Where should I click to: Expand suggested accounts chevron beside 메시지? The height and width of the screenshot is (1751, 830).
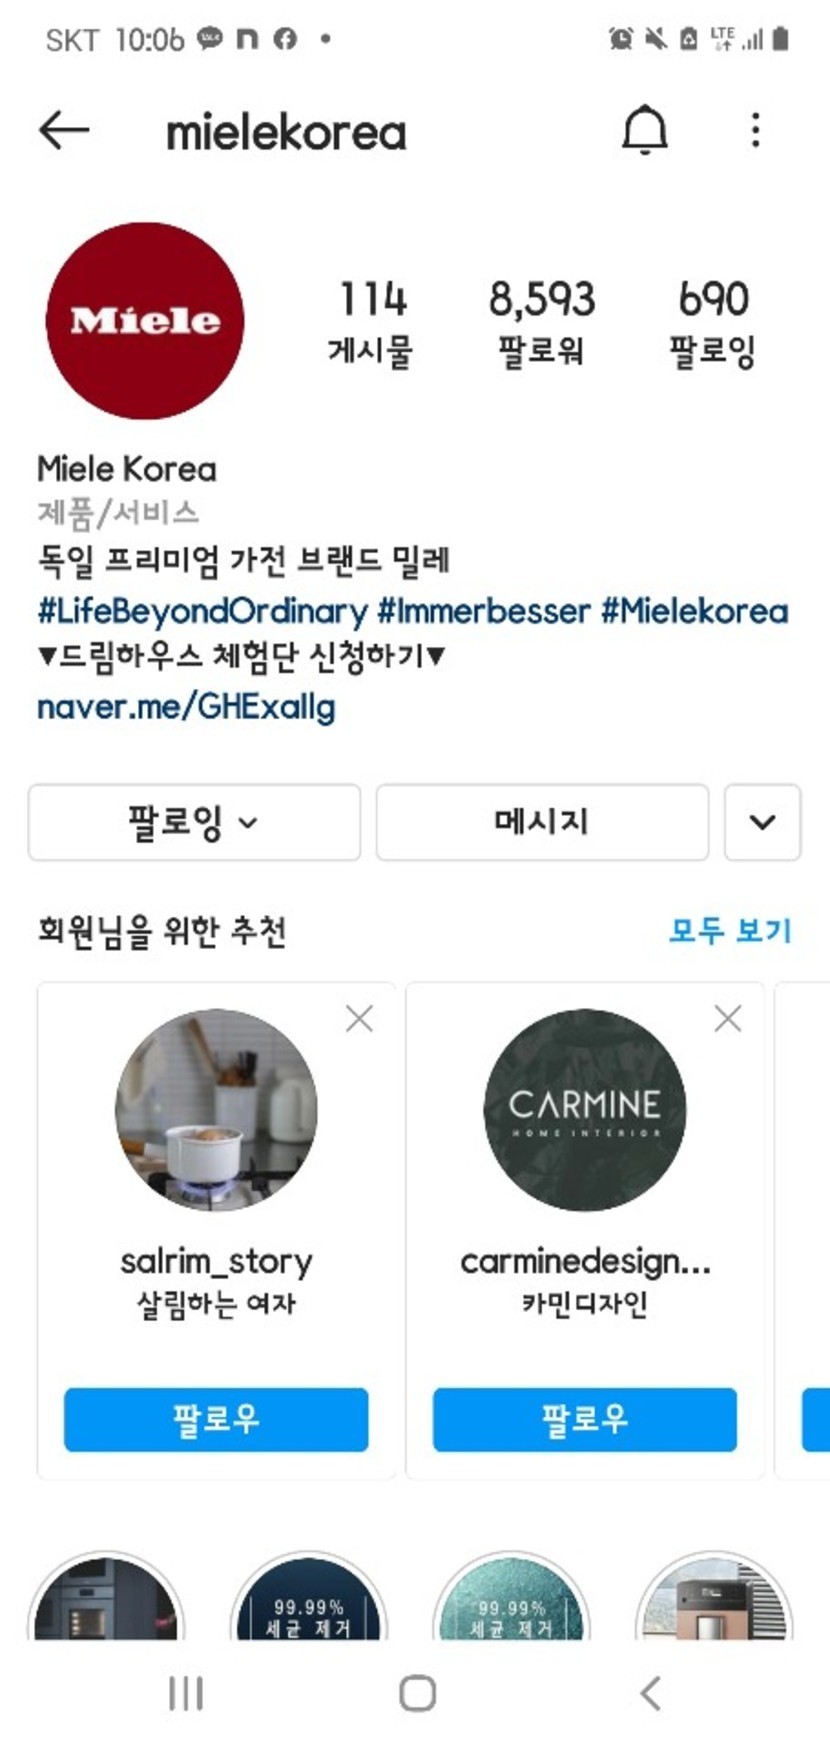tap(762, 822)
